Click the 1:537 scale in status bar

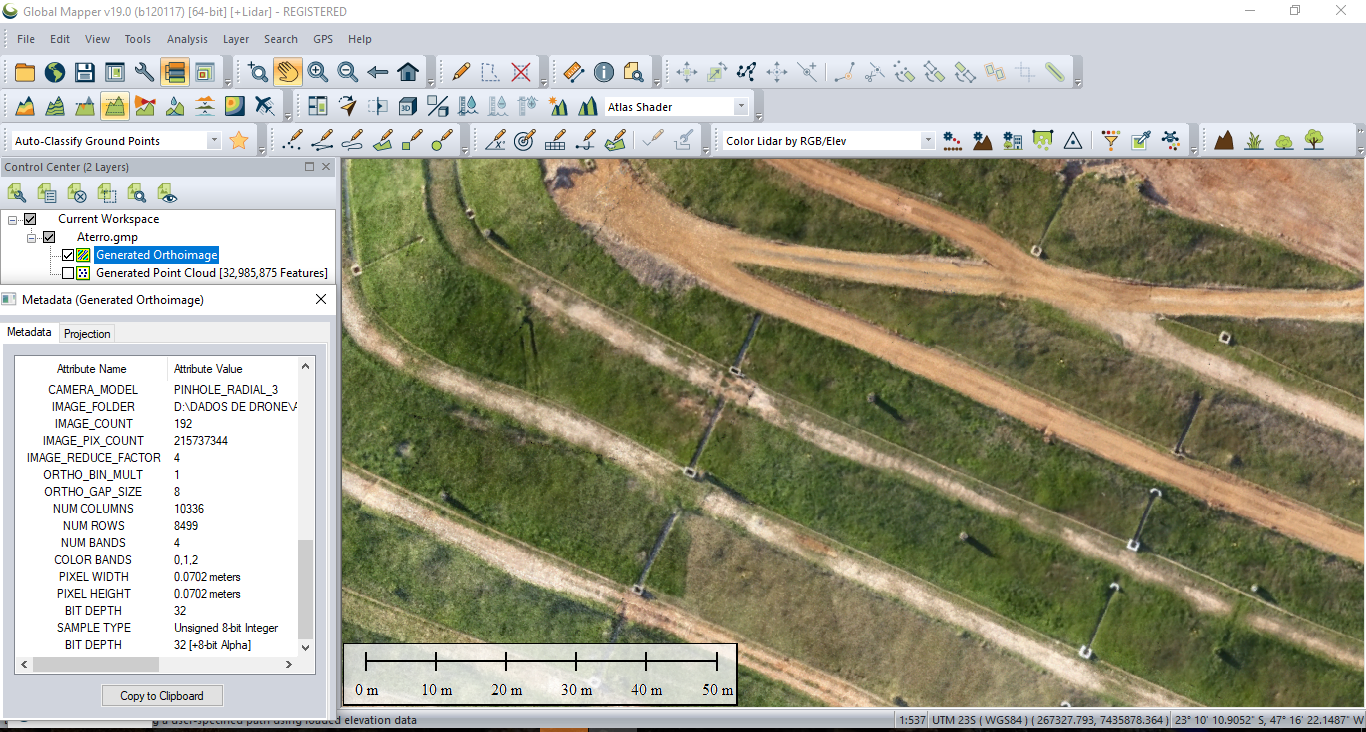[x=912, y=720]
